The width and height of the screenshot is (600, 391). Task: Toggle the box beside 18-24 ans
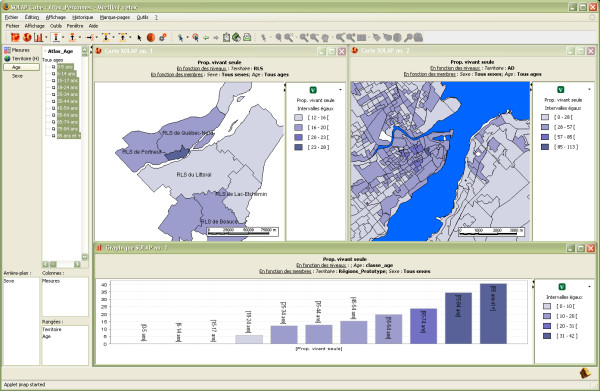click(54, 88)
